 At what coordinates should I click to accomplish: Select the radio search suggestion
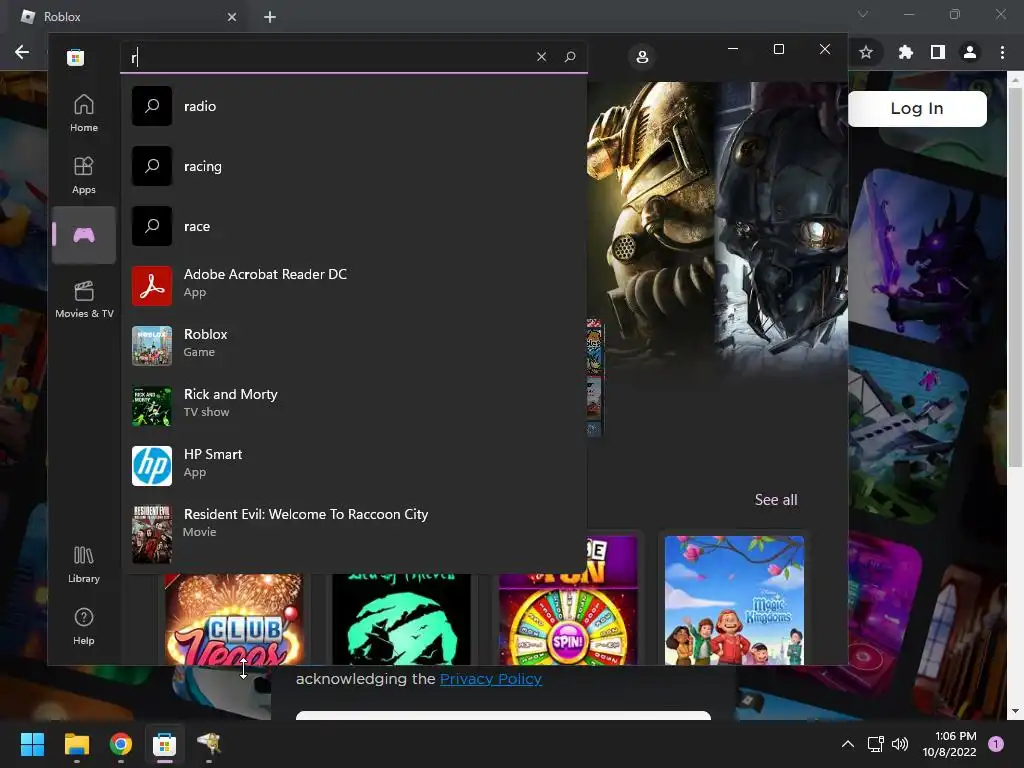[x=354, y=106]
